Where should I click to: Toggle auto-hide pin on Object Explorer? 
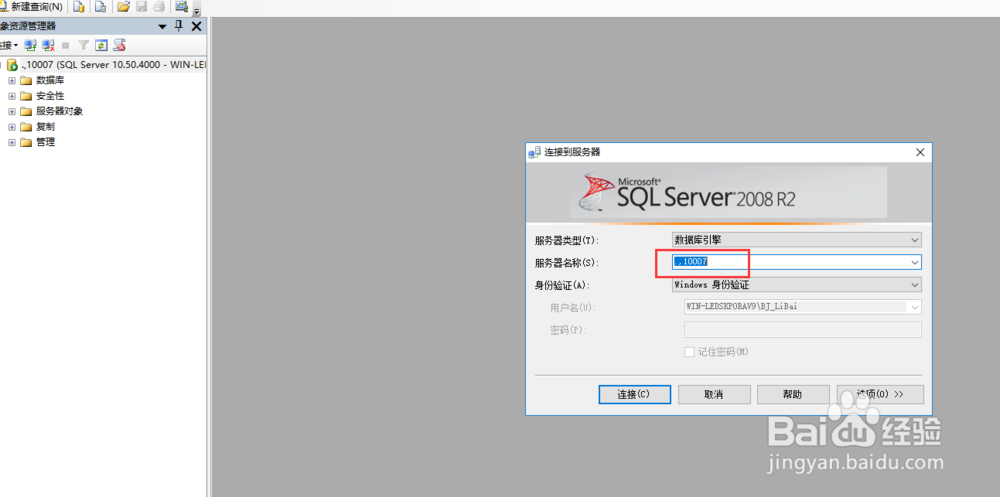click(179, 26)
